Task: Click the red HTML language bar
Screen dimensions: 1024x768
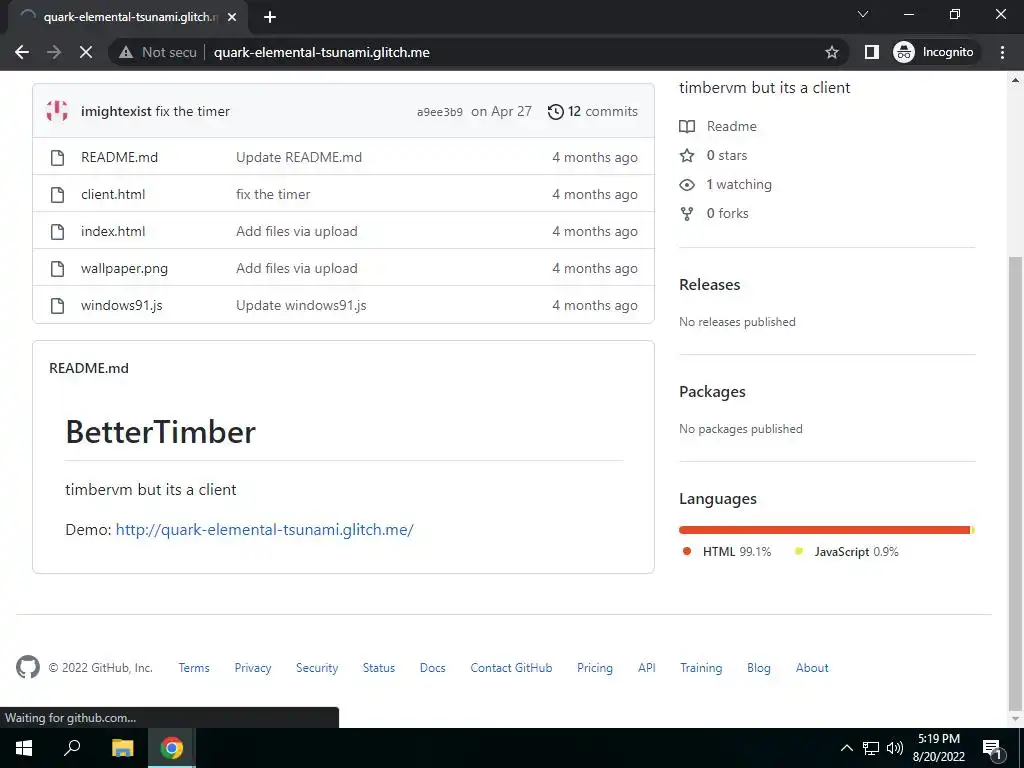Action: [x=824, y=530]
